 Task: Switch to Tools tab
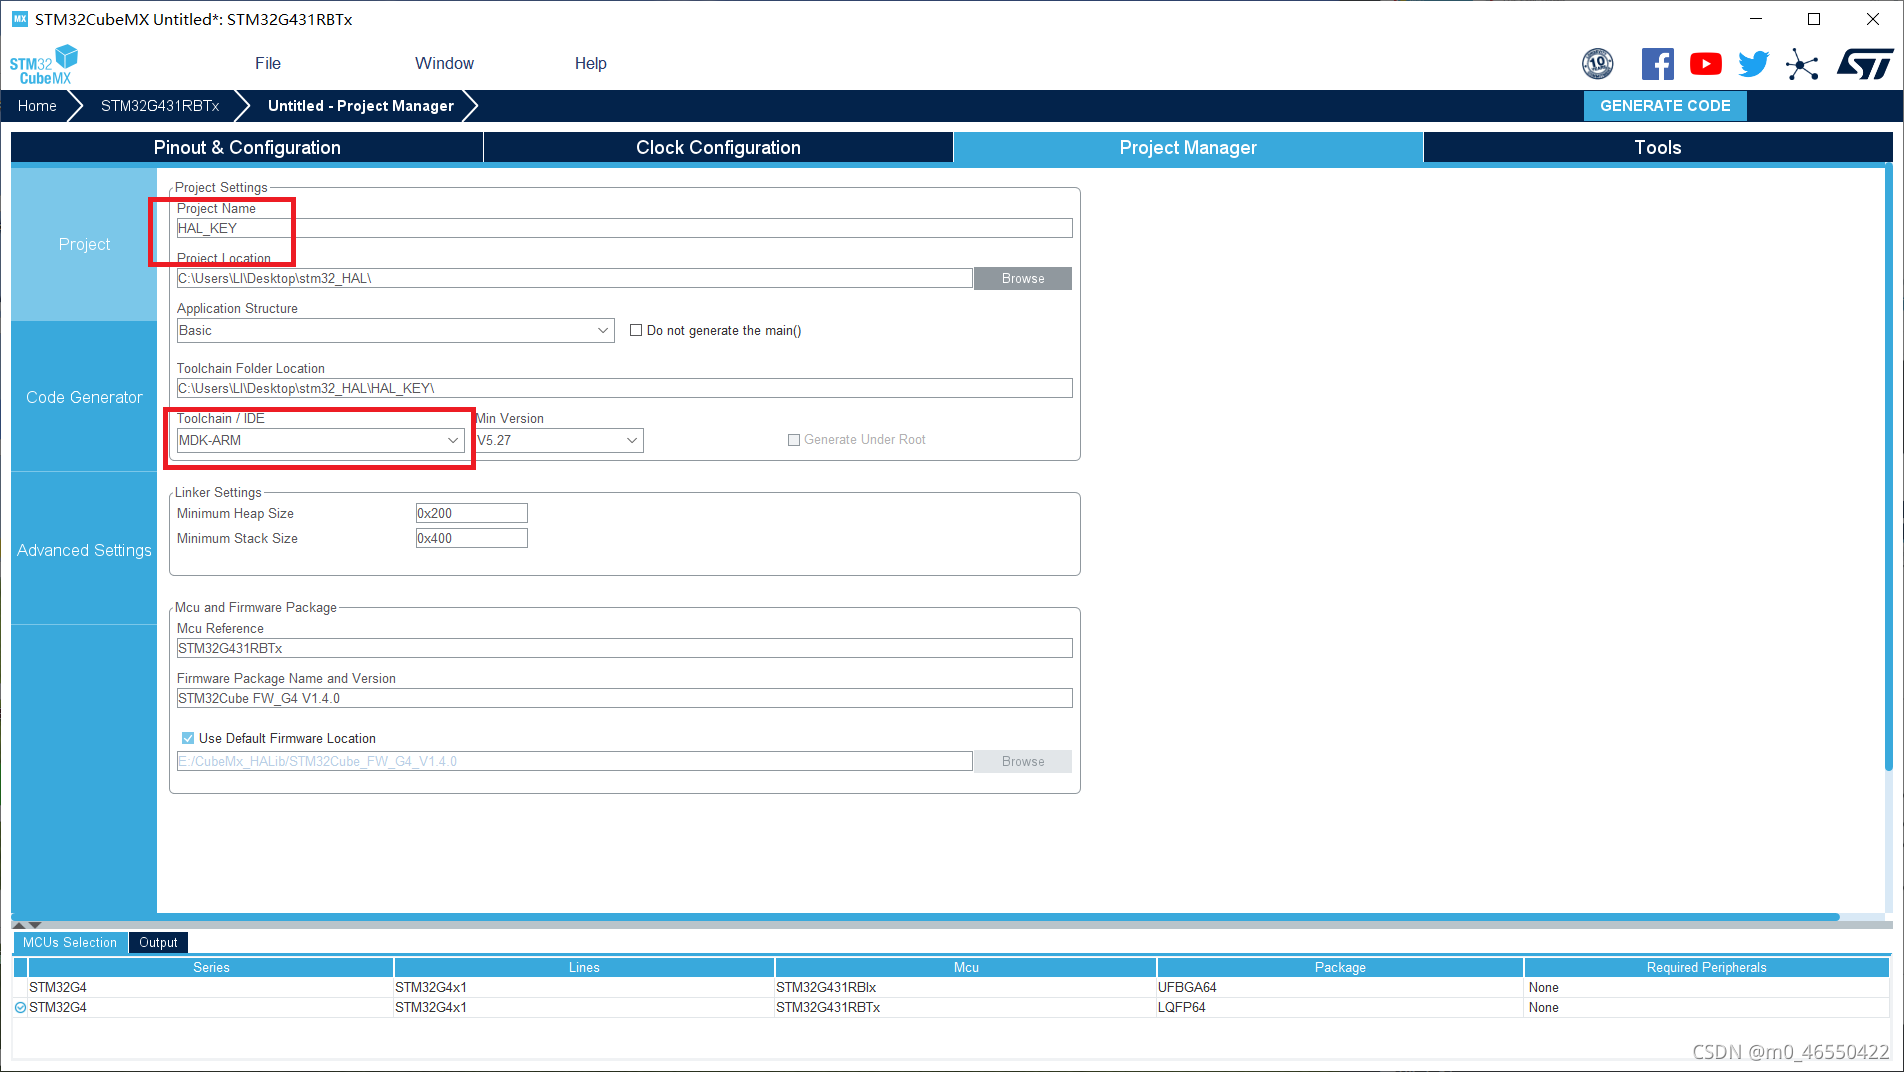pos(1657,147)
